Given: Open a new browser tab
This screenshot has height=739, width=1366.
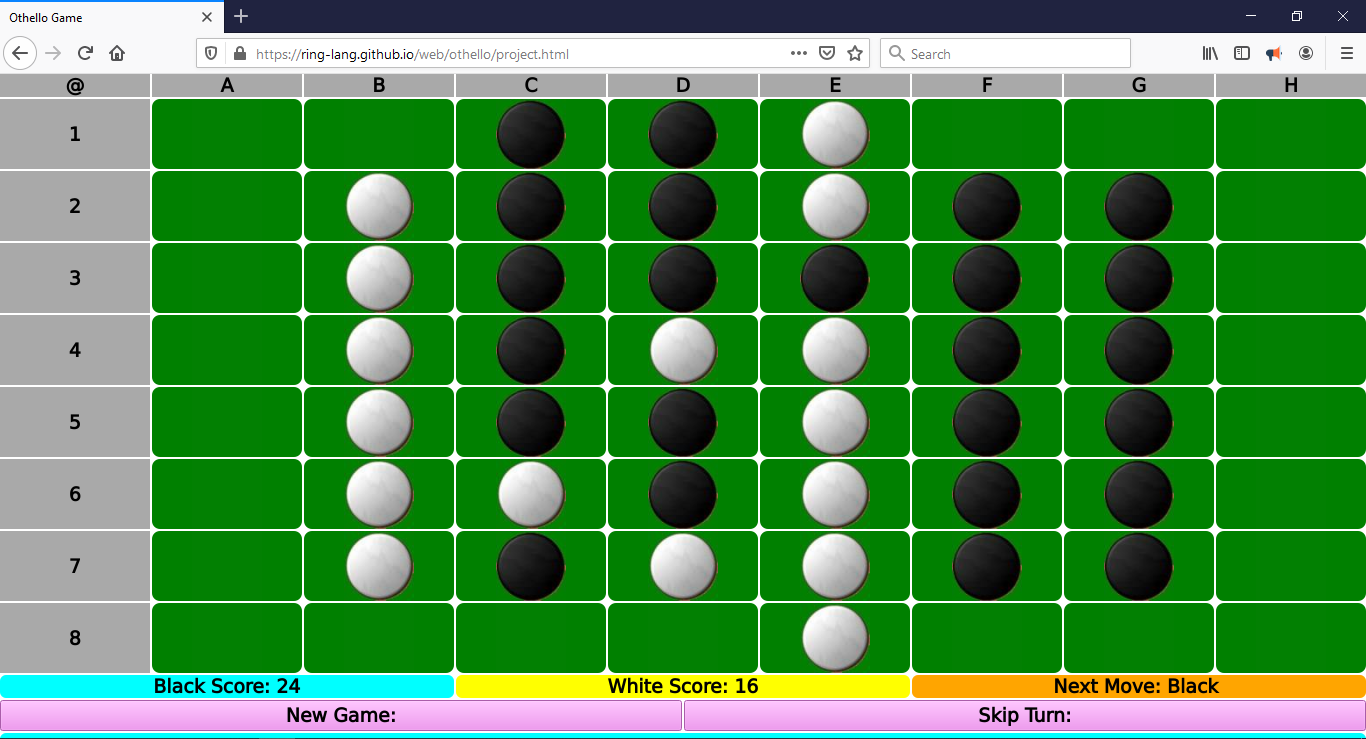Looking at the screenshot, I should (x=240, y=17).
